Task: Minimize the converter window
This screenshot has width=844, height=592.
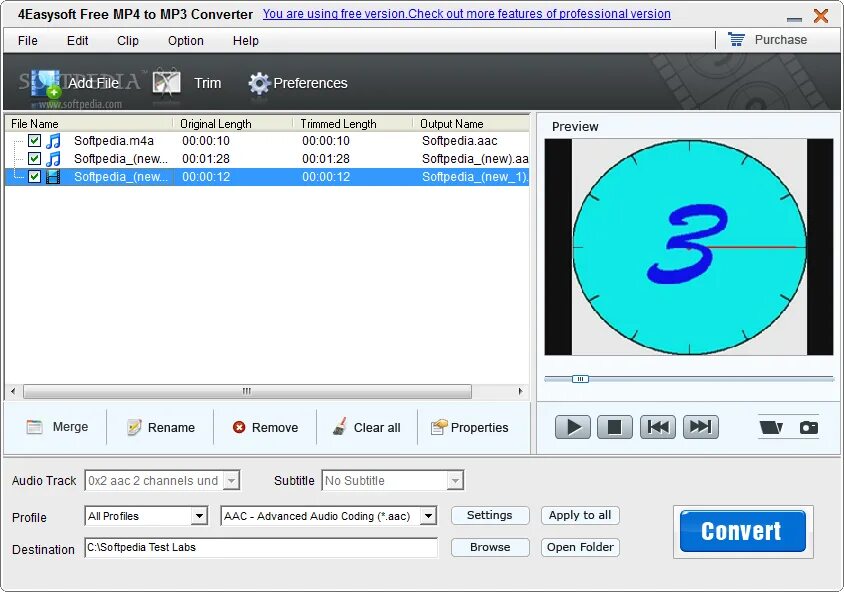Action: 794,19
